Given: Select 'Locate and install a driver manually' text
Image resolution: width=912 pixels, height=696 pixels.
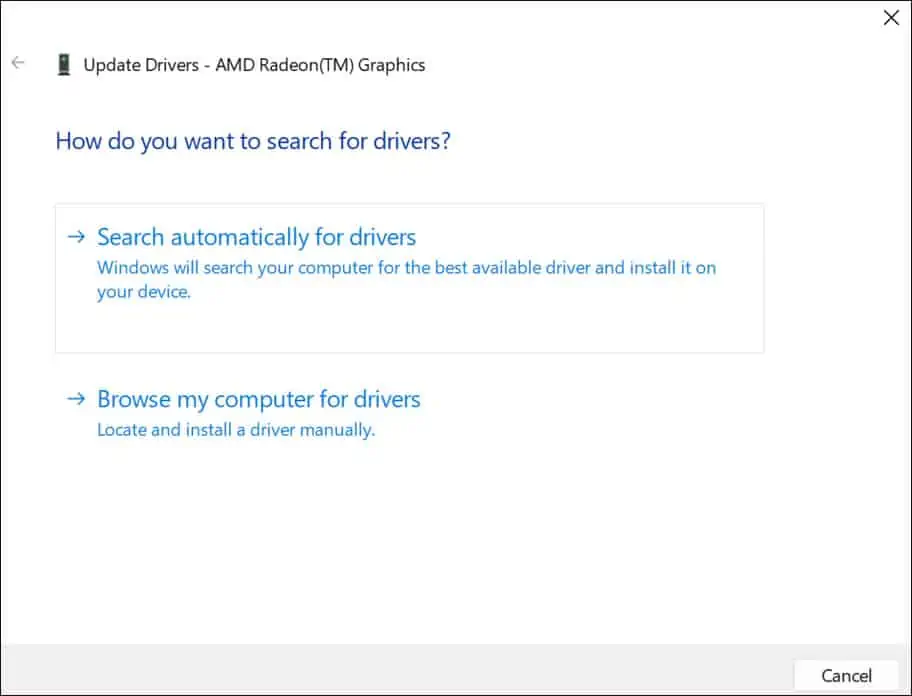Looking at the screenshot, I should coord(236,430).
